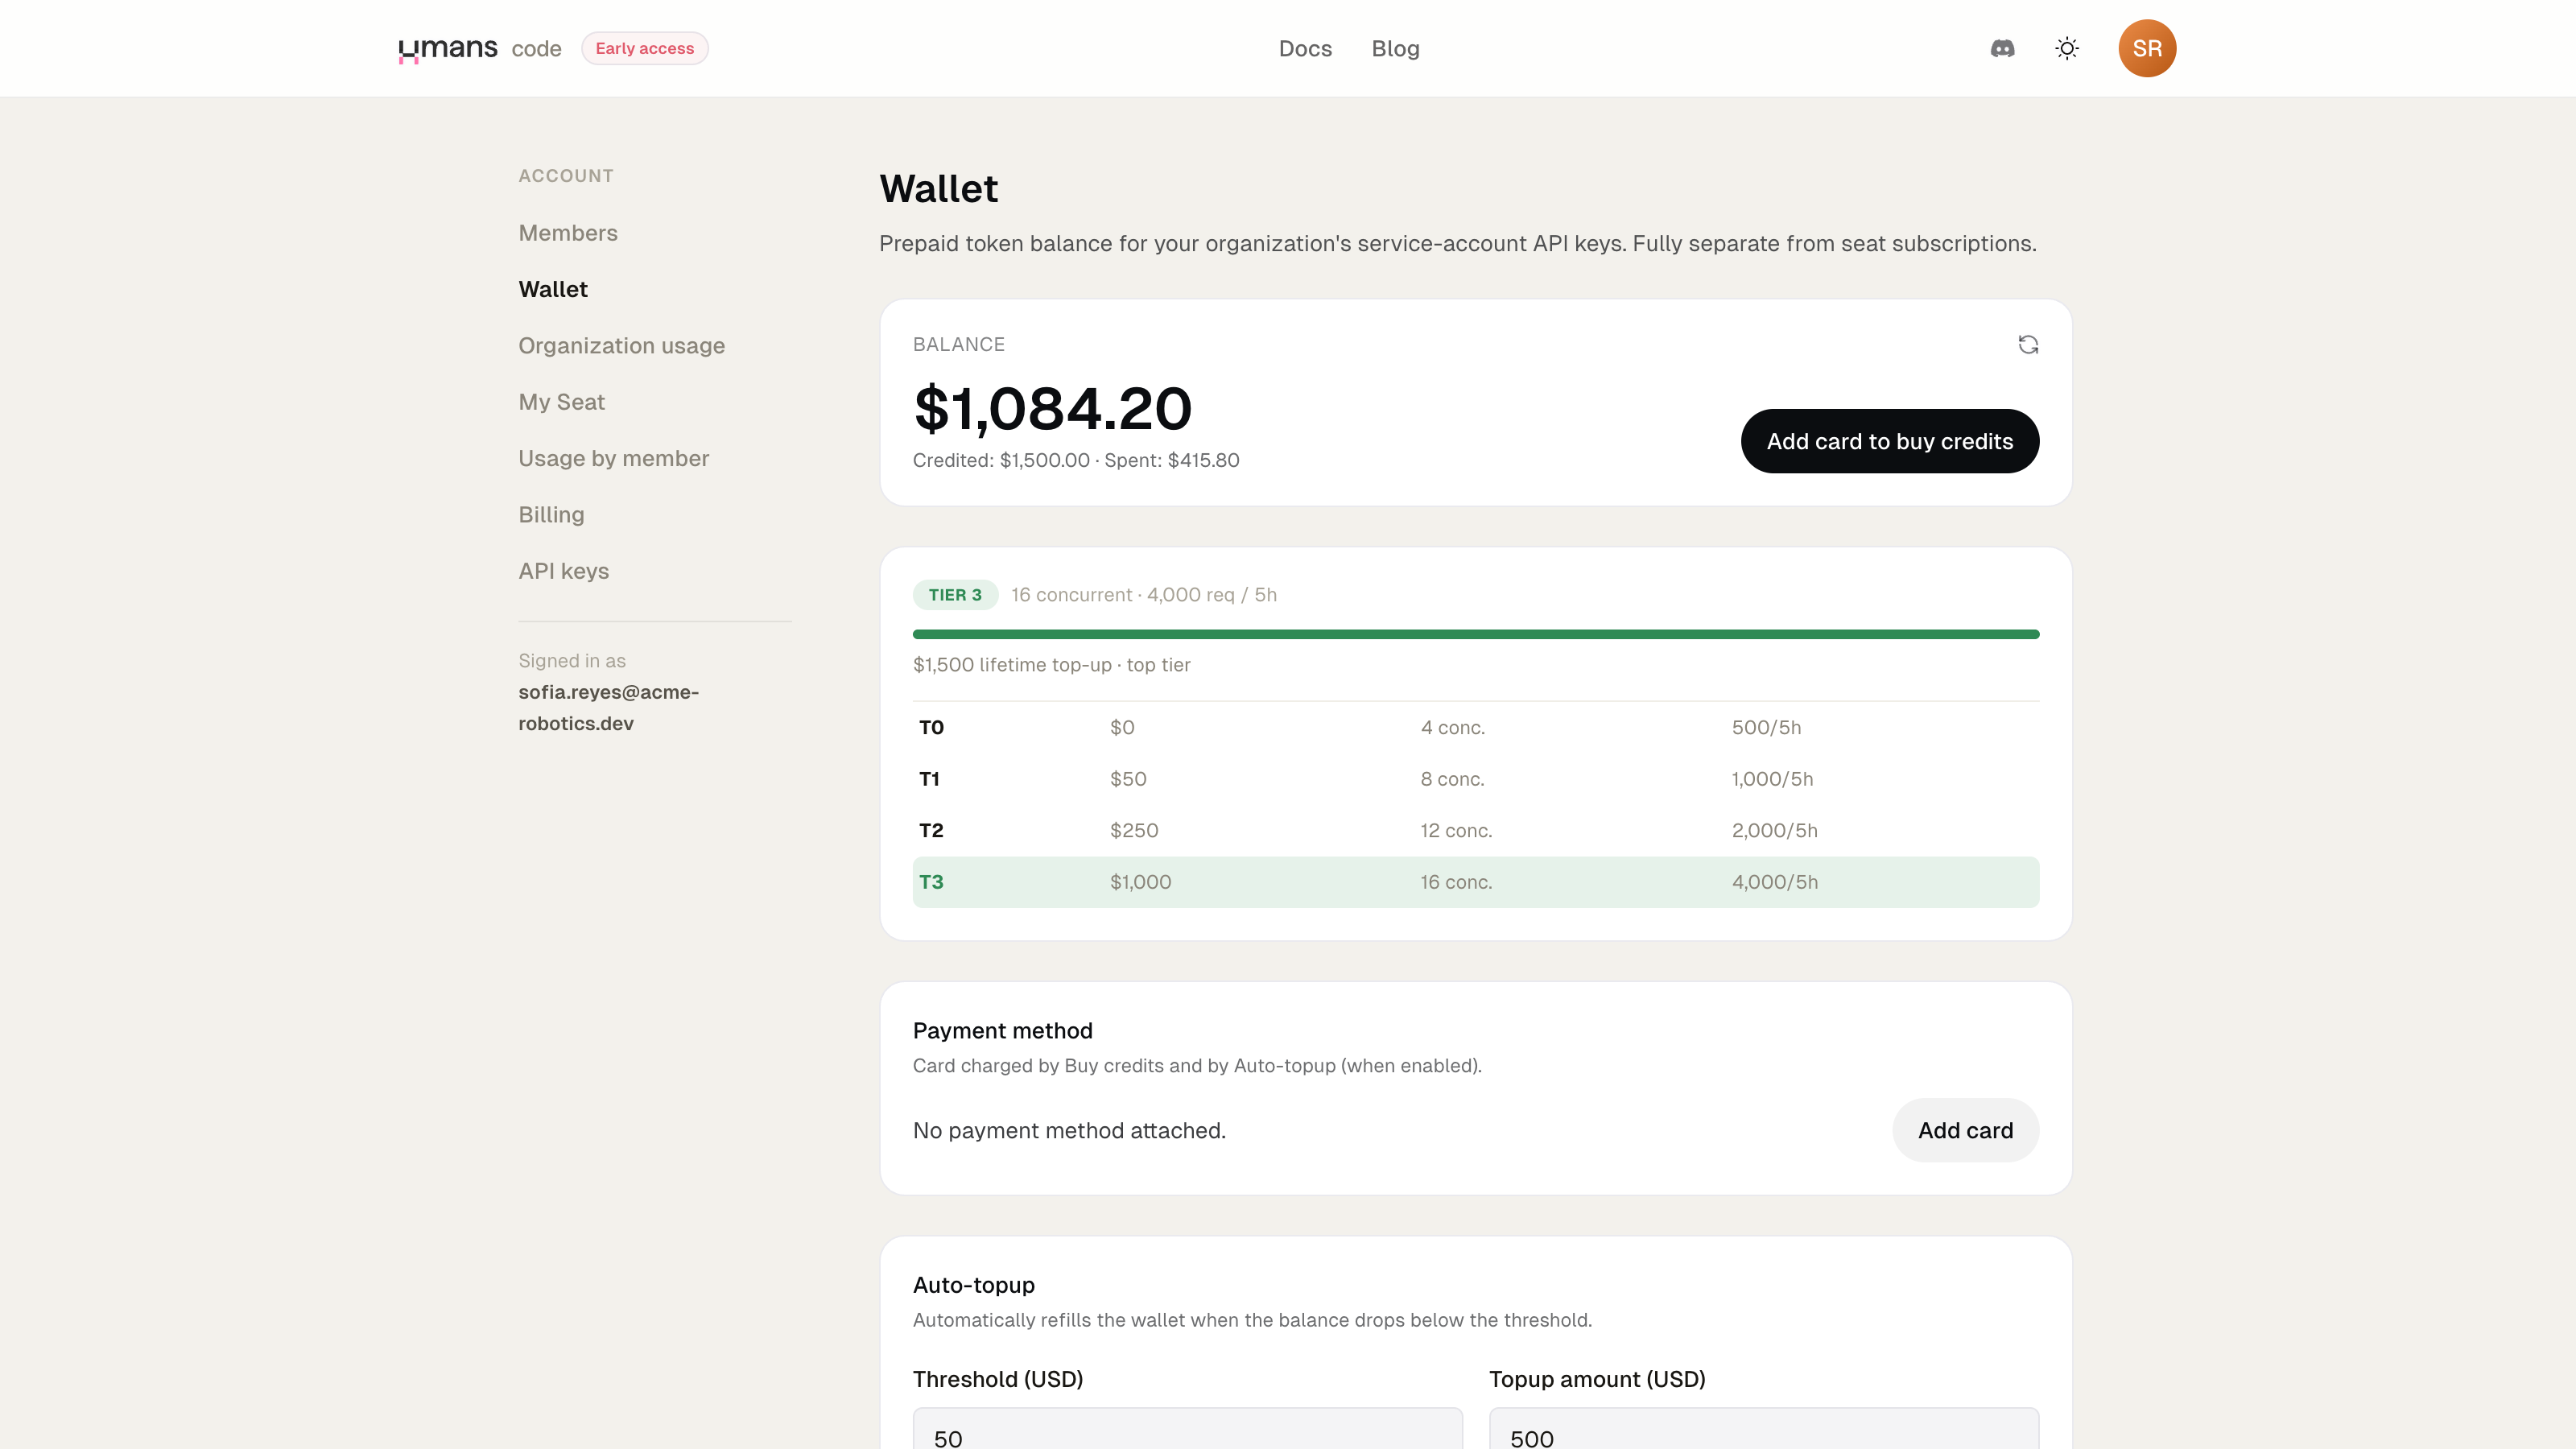
Task: Click the '500/5h' rate in T0 row
Action: click(1766, 728)
